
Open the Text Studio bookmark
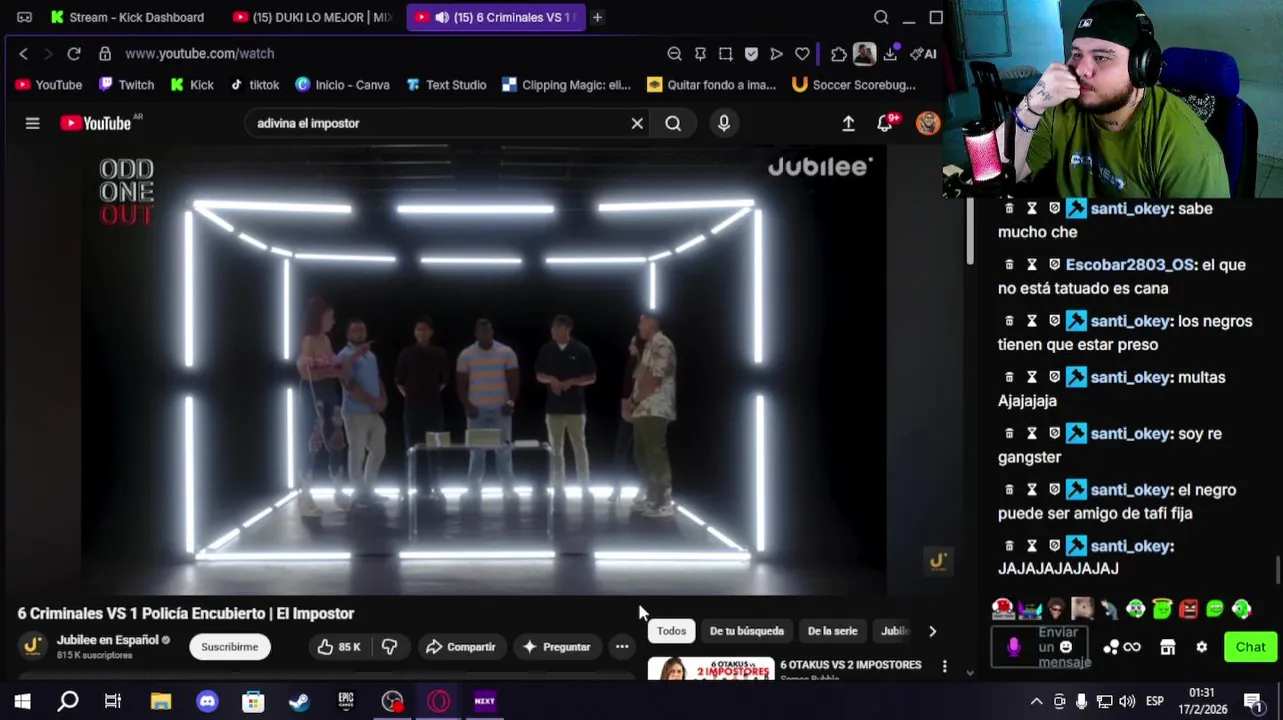click(x=446, y=85)
